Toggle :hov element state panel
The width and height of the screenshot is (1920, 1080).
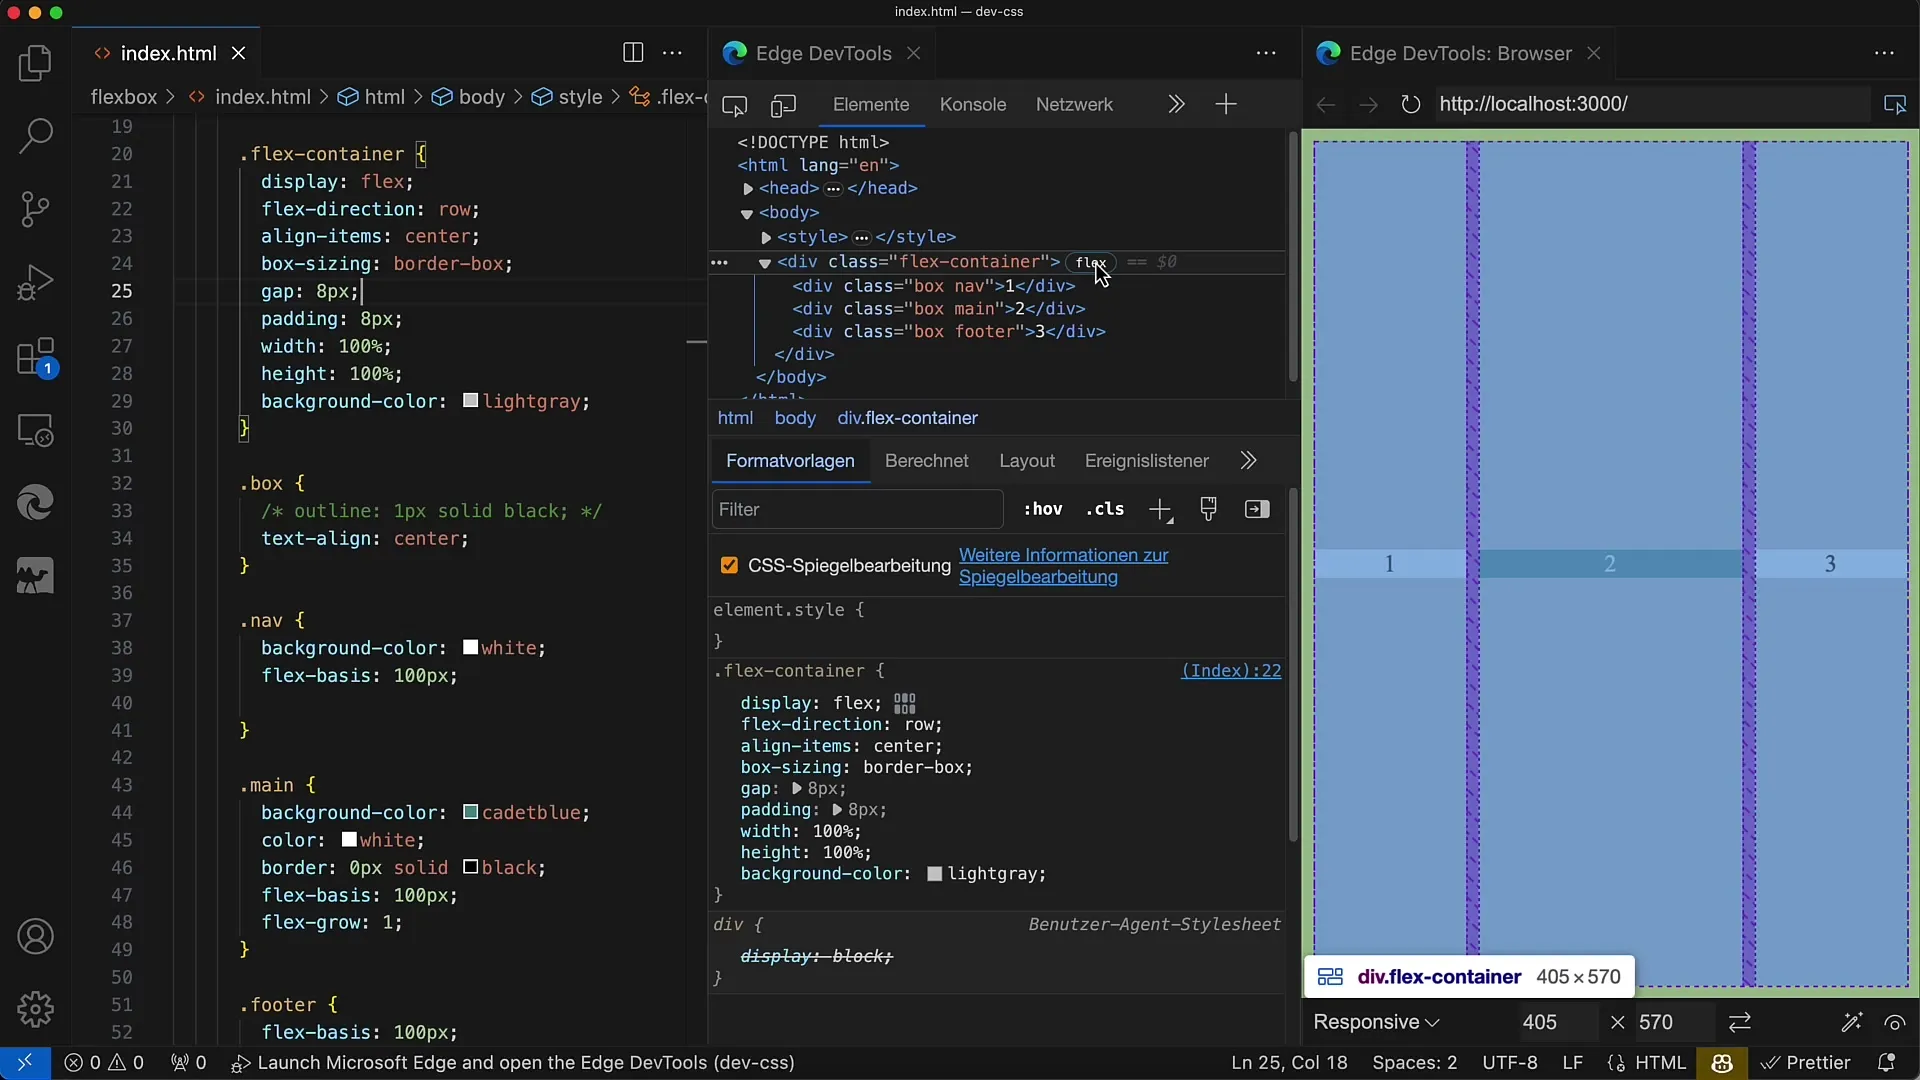[x=1043, y=510]
